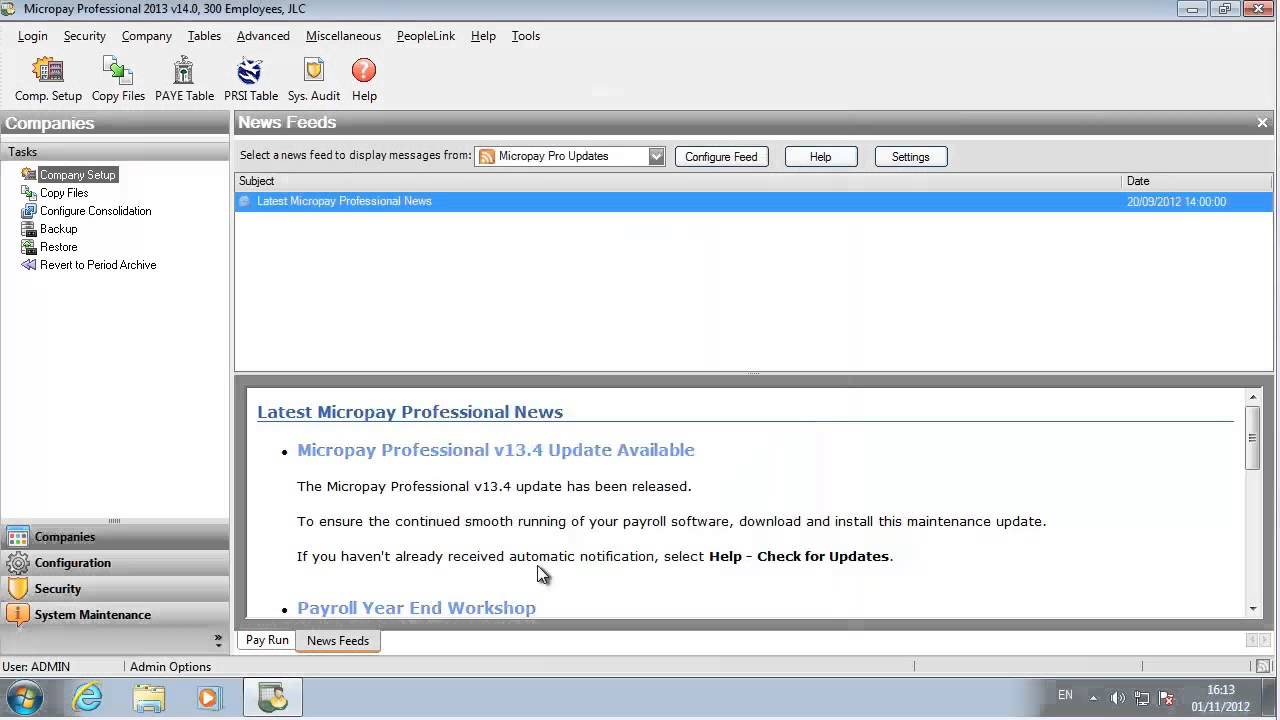The width and height of the screenshot is (1280, 720).
Task: Open Micropay Professional v13.4 Update Available link
Action: (x=495, y=450)
